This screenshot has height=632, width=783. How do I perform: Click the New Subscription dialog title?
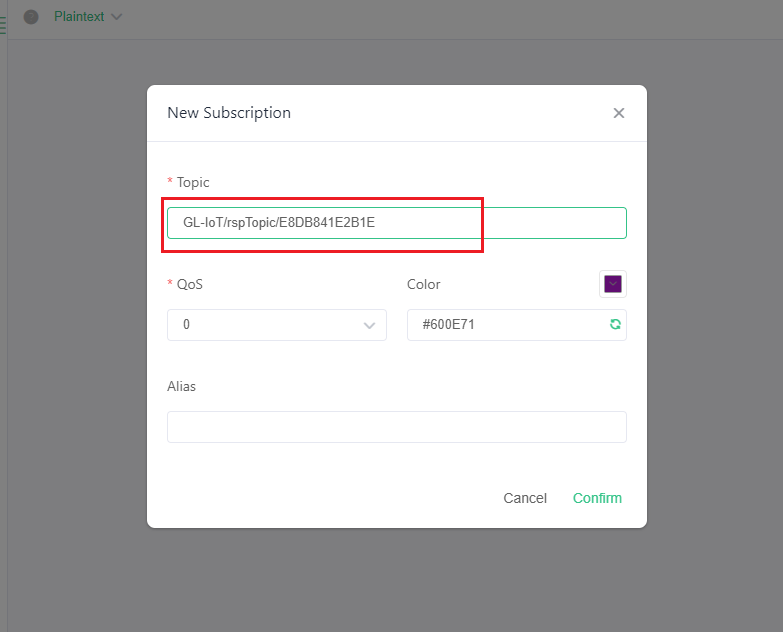pos(229,113)
